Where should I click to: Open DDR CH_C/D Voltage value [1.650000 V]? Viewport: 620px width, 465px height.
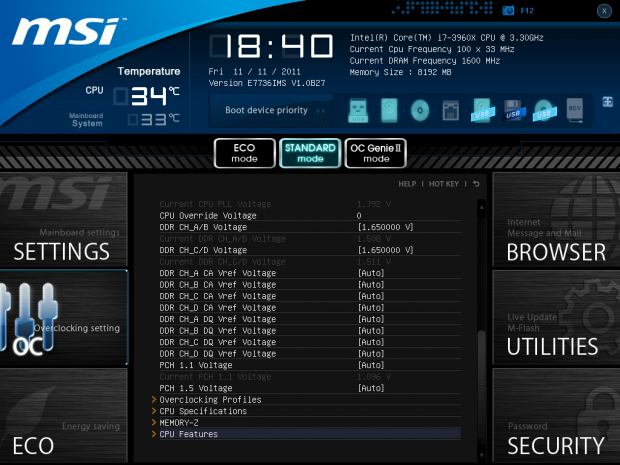386,250
